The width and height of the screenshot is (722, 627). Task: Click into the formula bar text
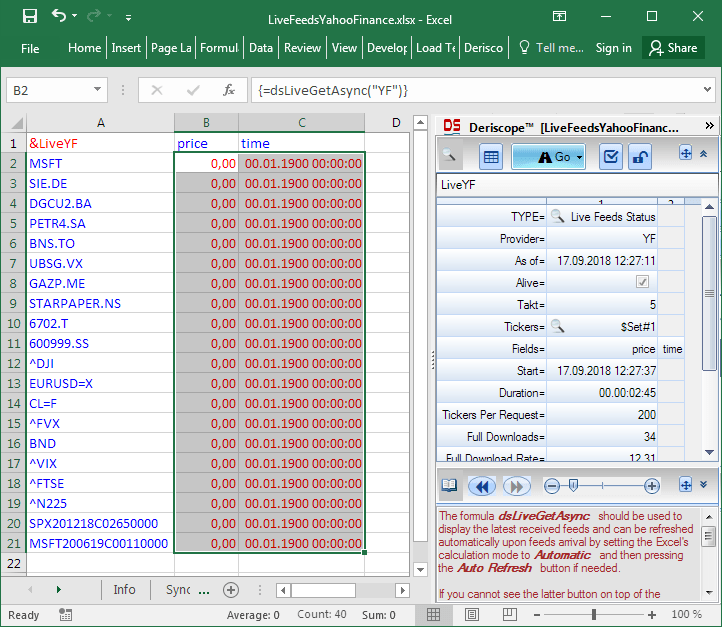(x=474, y=90)
